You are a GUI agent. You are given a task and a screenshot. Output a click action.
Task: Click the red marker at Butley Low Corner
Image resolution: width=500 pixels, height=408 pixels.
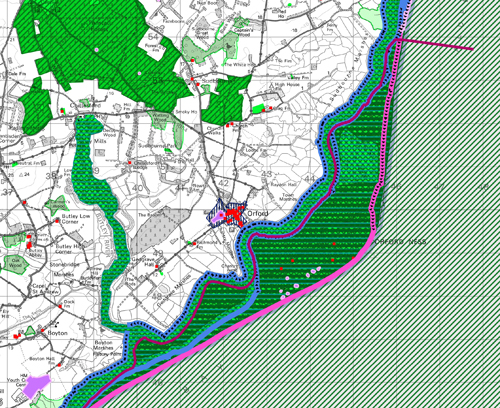click(x=57, y=221)
